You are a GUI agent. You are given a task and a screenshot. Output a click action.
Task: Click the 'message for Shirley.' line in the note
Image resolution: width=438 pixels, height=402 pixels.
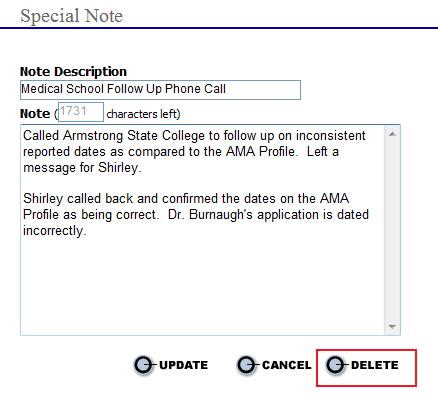click(x=82, y=168)
